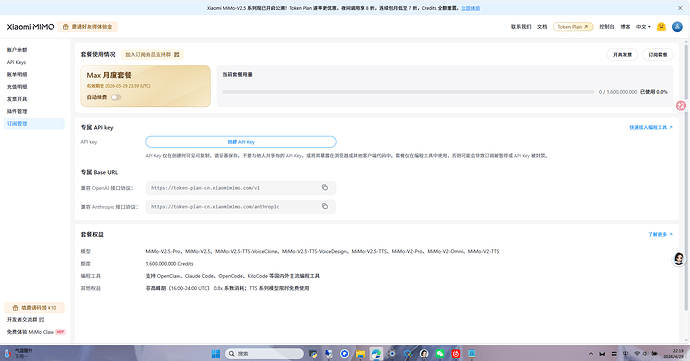Click the yellow mascot icon in the header
Screen dimensions: 690x361
tap(661, 27)
